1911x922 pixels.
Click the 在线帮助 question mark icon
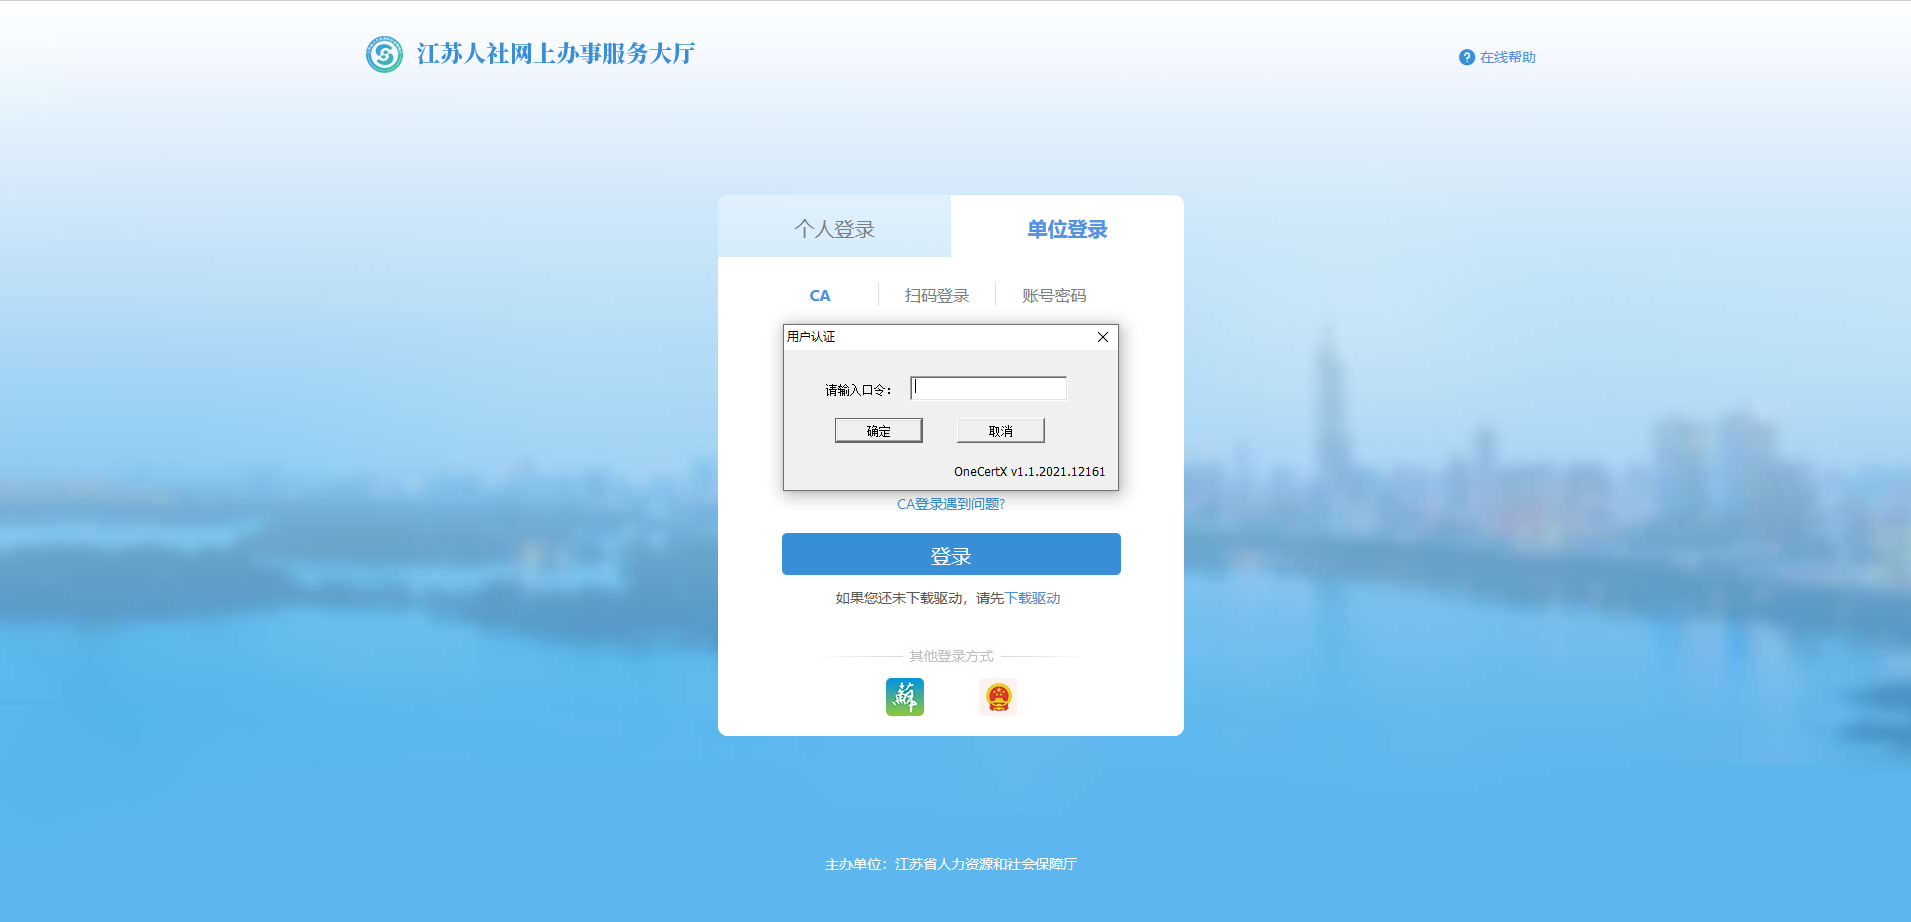[x=1467, y=57]
